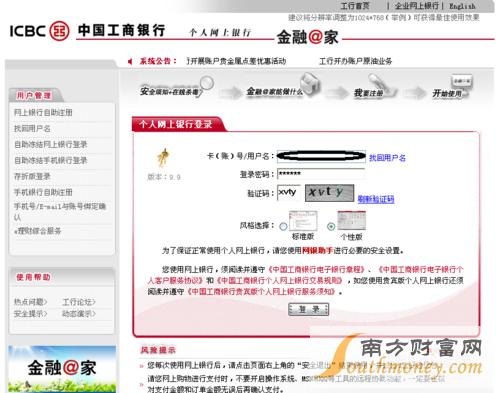
Task: Click the 开展账户贵金属点差优惠活动 announcement
Action: click(236, 61)
